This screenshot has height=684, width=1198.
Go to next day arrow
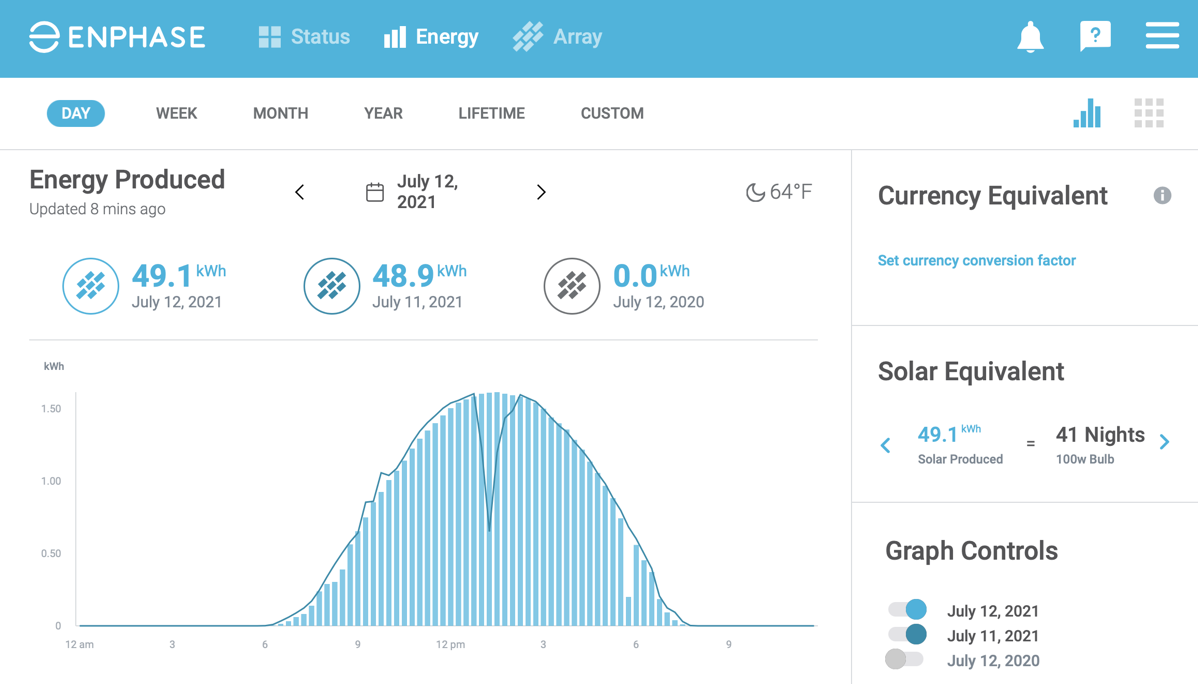tap(541, 192)
